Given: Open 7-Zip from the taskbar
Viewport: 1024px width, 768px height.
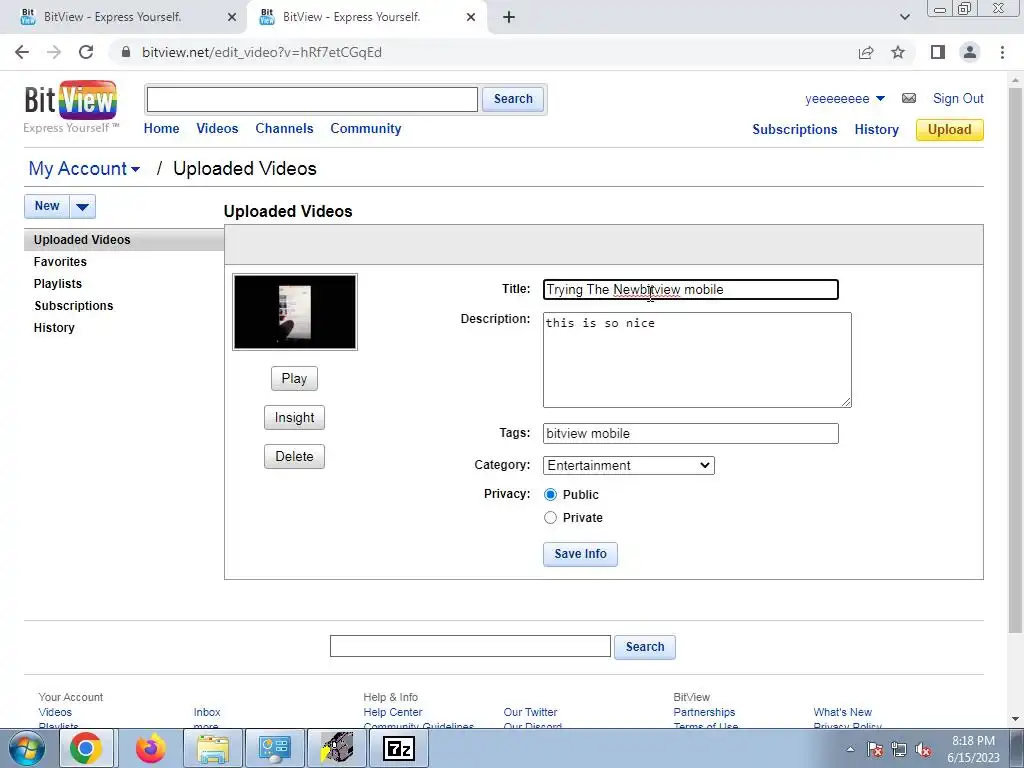Looking at the screenshot, I should (x=399, y=748).
